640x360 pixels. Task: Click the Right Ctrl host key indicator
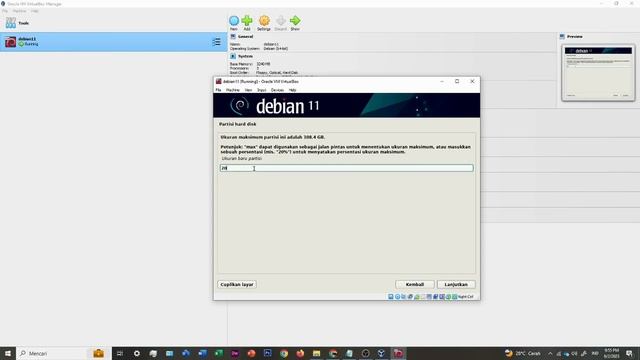(x=466, y=297)
